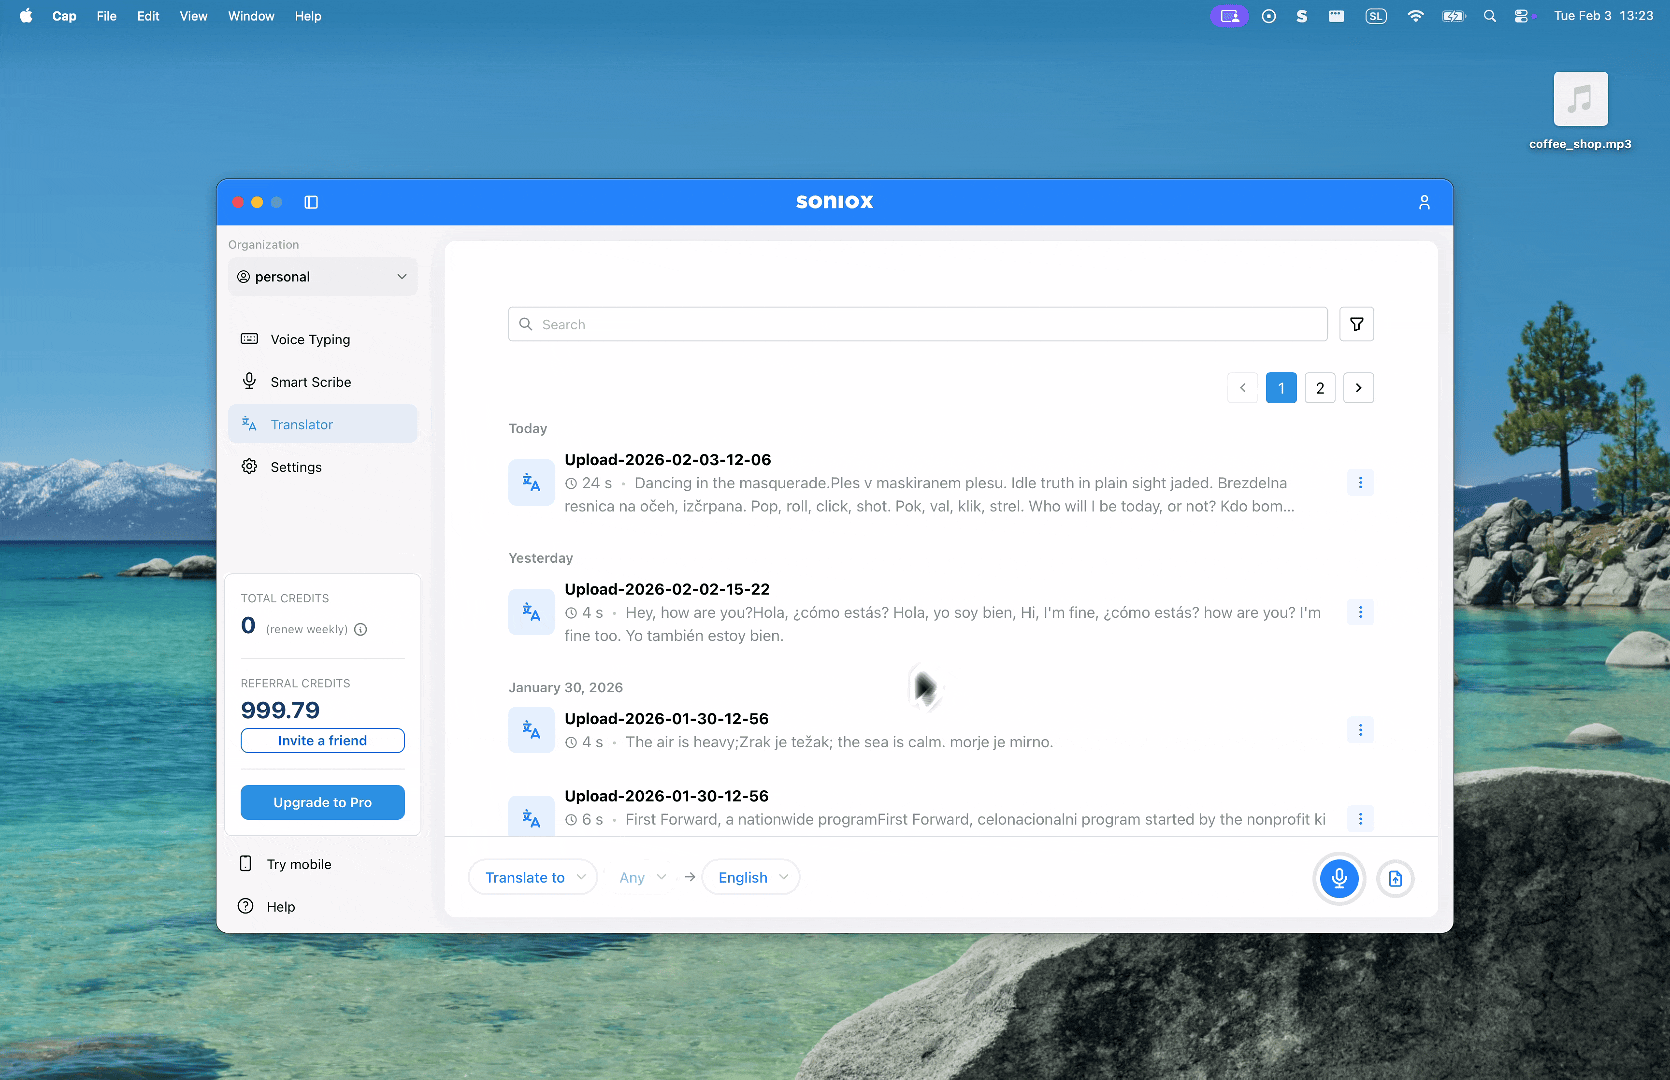This screenshot has height=1080, width=1670.
Task: Open options for Upload-2026-02-02-15-22
Action: click(x=1360, y=612)
